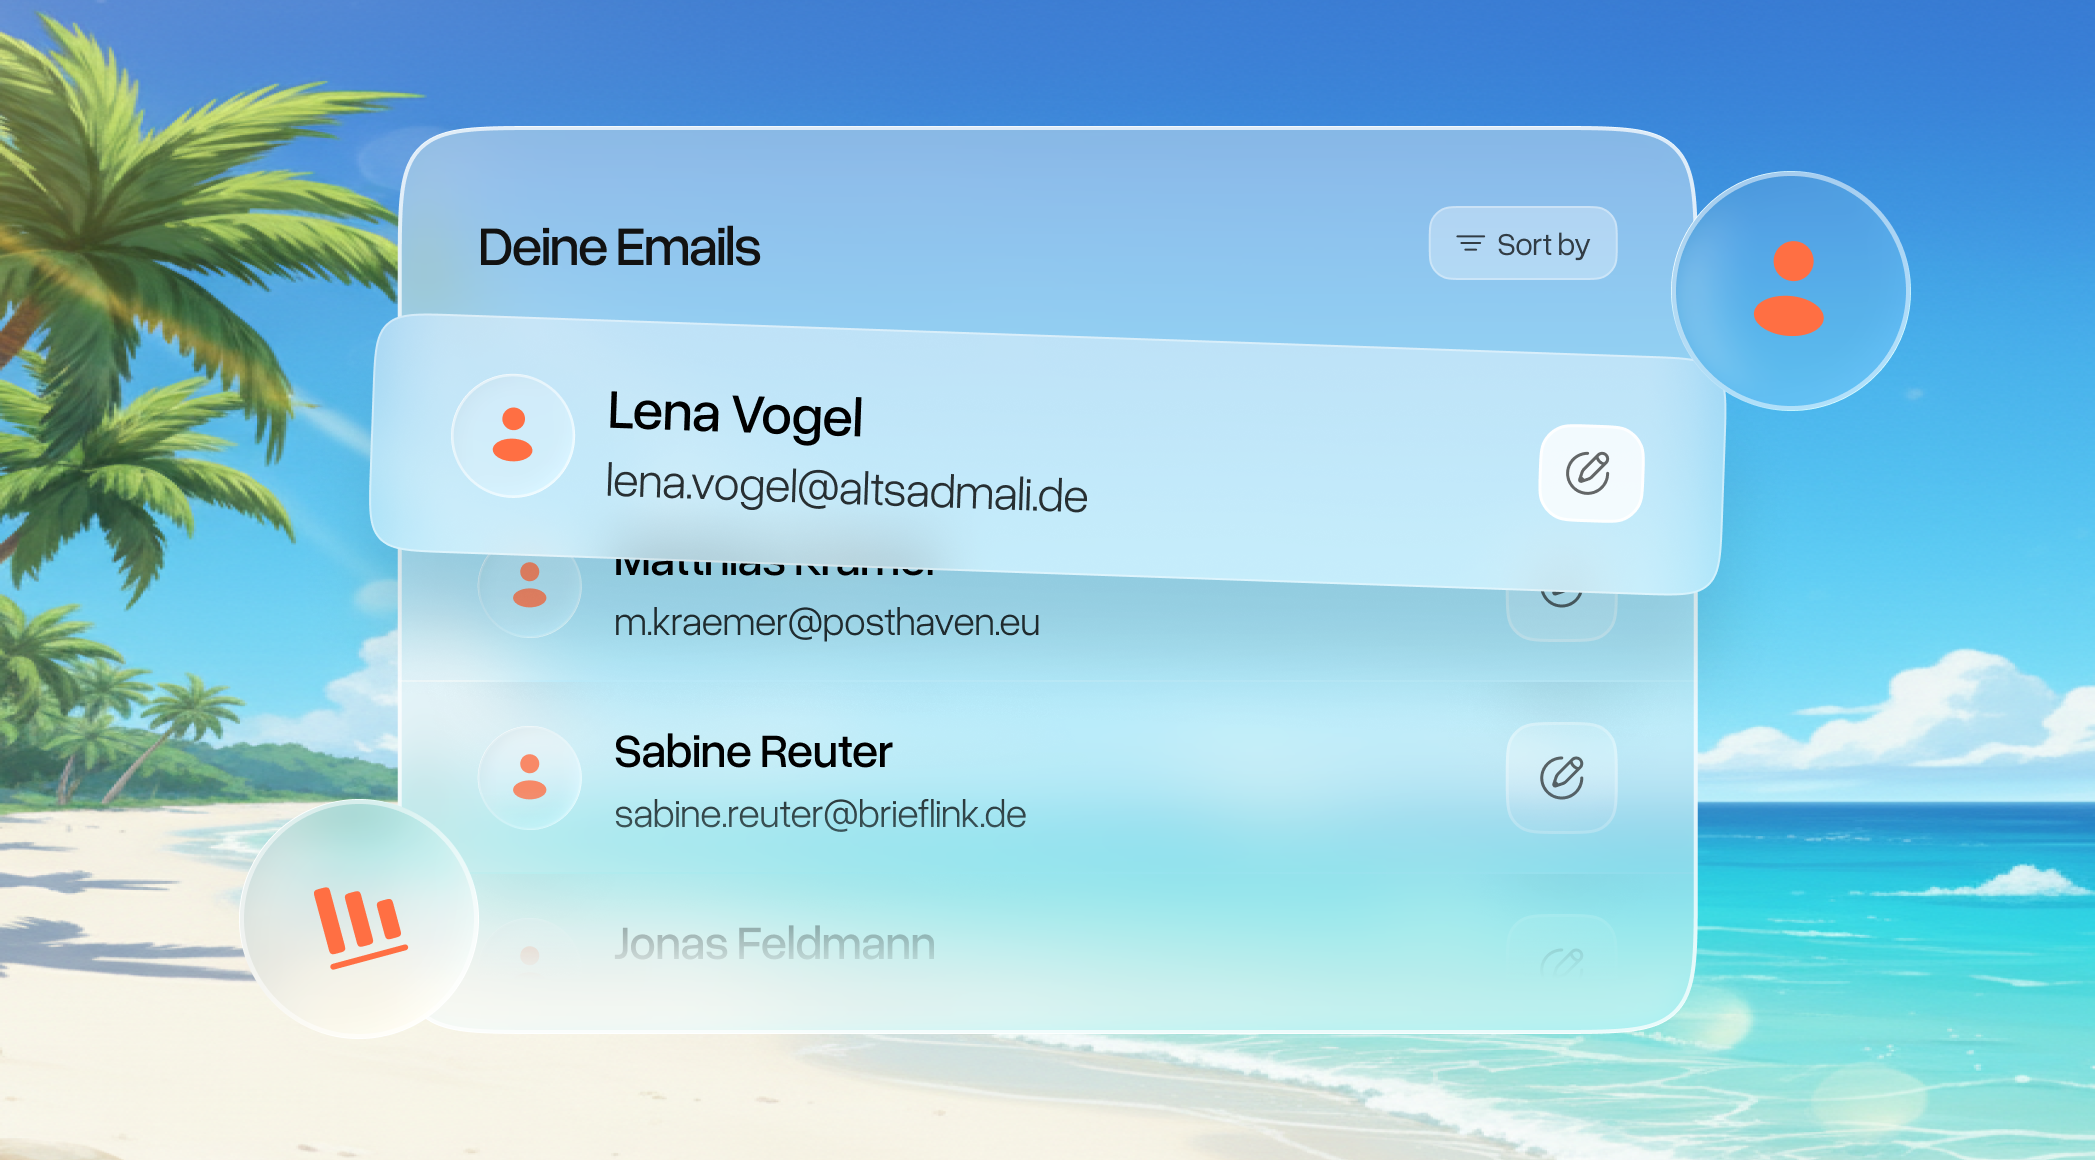Edit Lena Vogel's email entry
The height and width of the screenshot is (1160, 2095).
pyautogui.click(x=1589, y=473)
